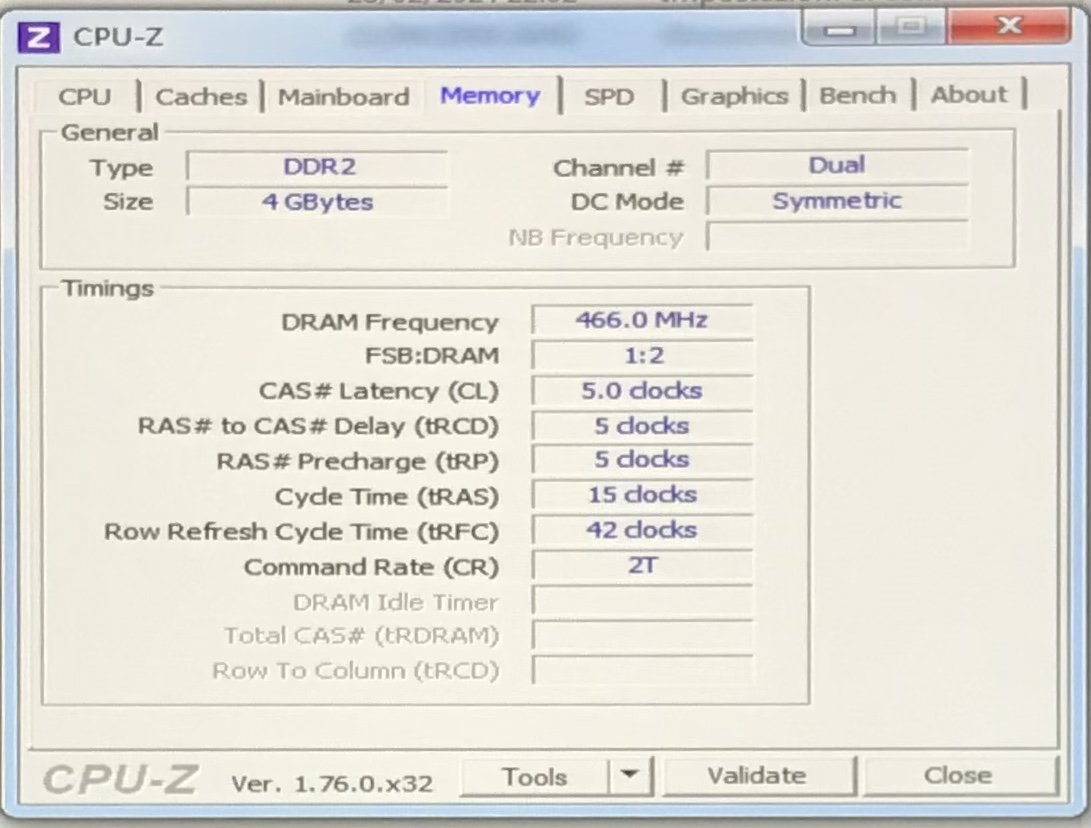Click the DRAM Frequency value field

(641, 320)
